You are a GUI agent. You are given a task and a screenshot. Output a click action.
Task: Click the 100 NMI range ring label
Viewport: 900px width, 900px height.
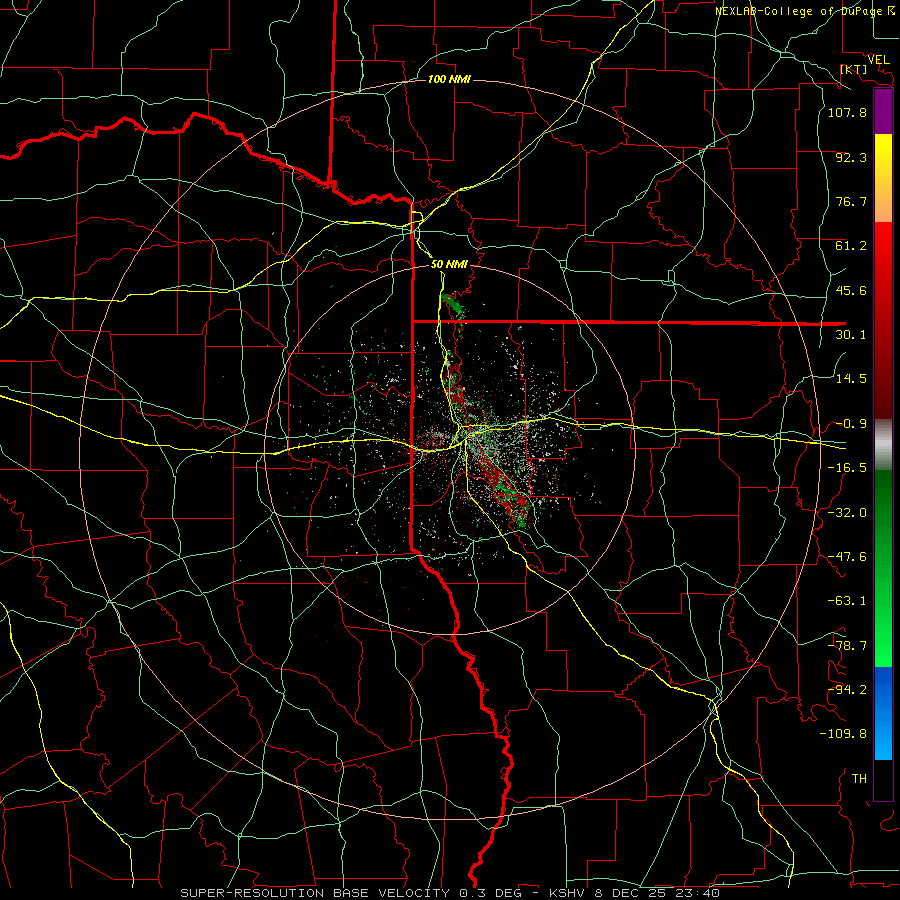(449, 79)
